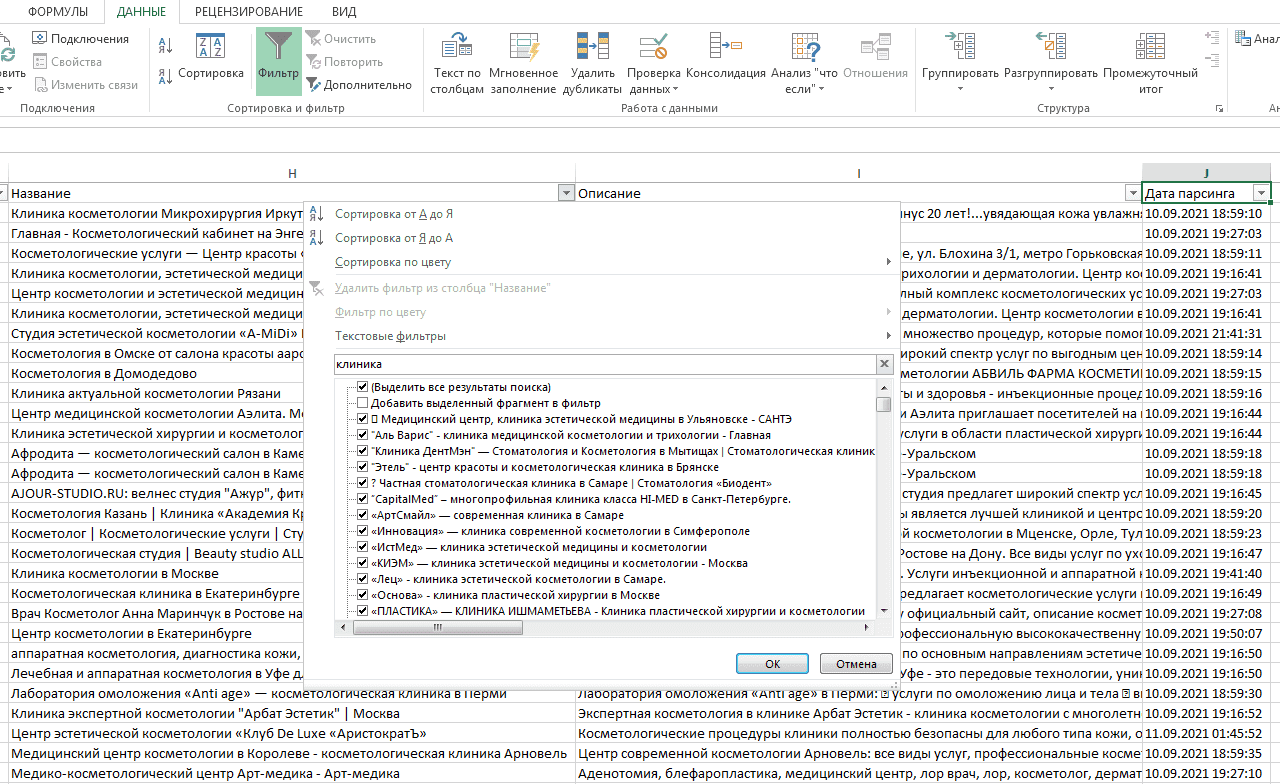
Task: Expand 'Текстовые фильтры' submenu
Action: pos(602,336)
